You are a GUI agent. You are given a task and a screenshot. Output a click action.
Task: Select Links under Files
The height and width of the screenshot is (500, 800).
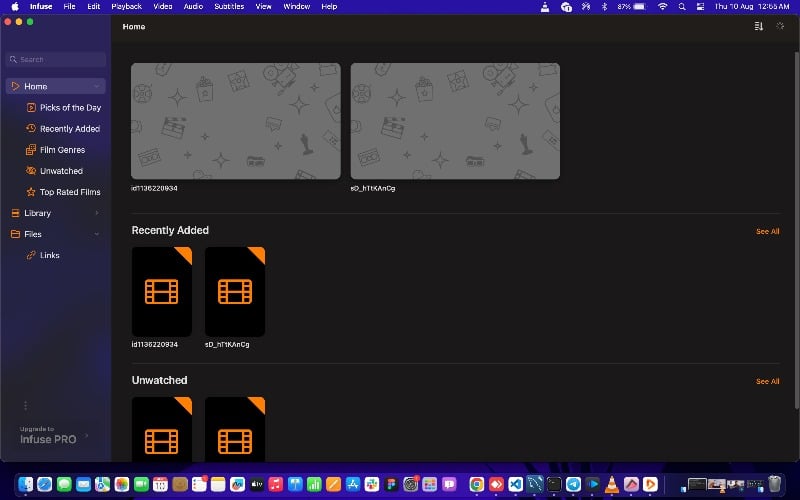point(49,255)
